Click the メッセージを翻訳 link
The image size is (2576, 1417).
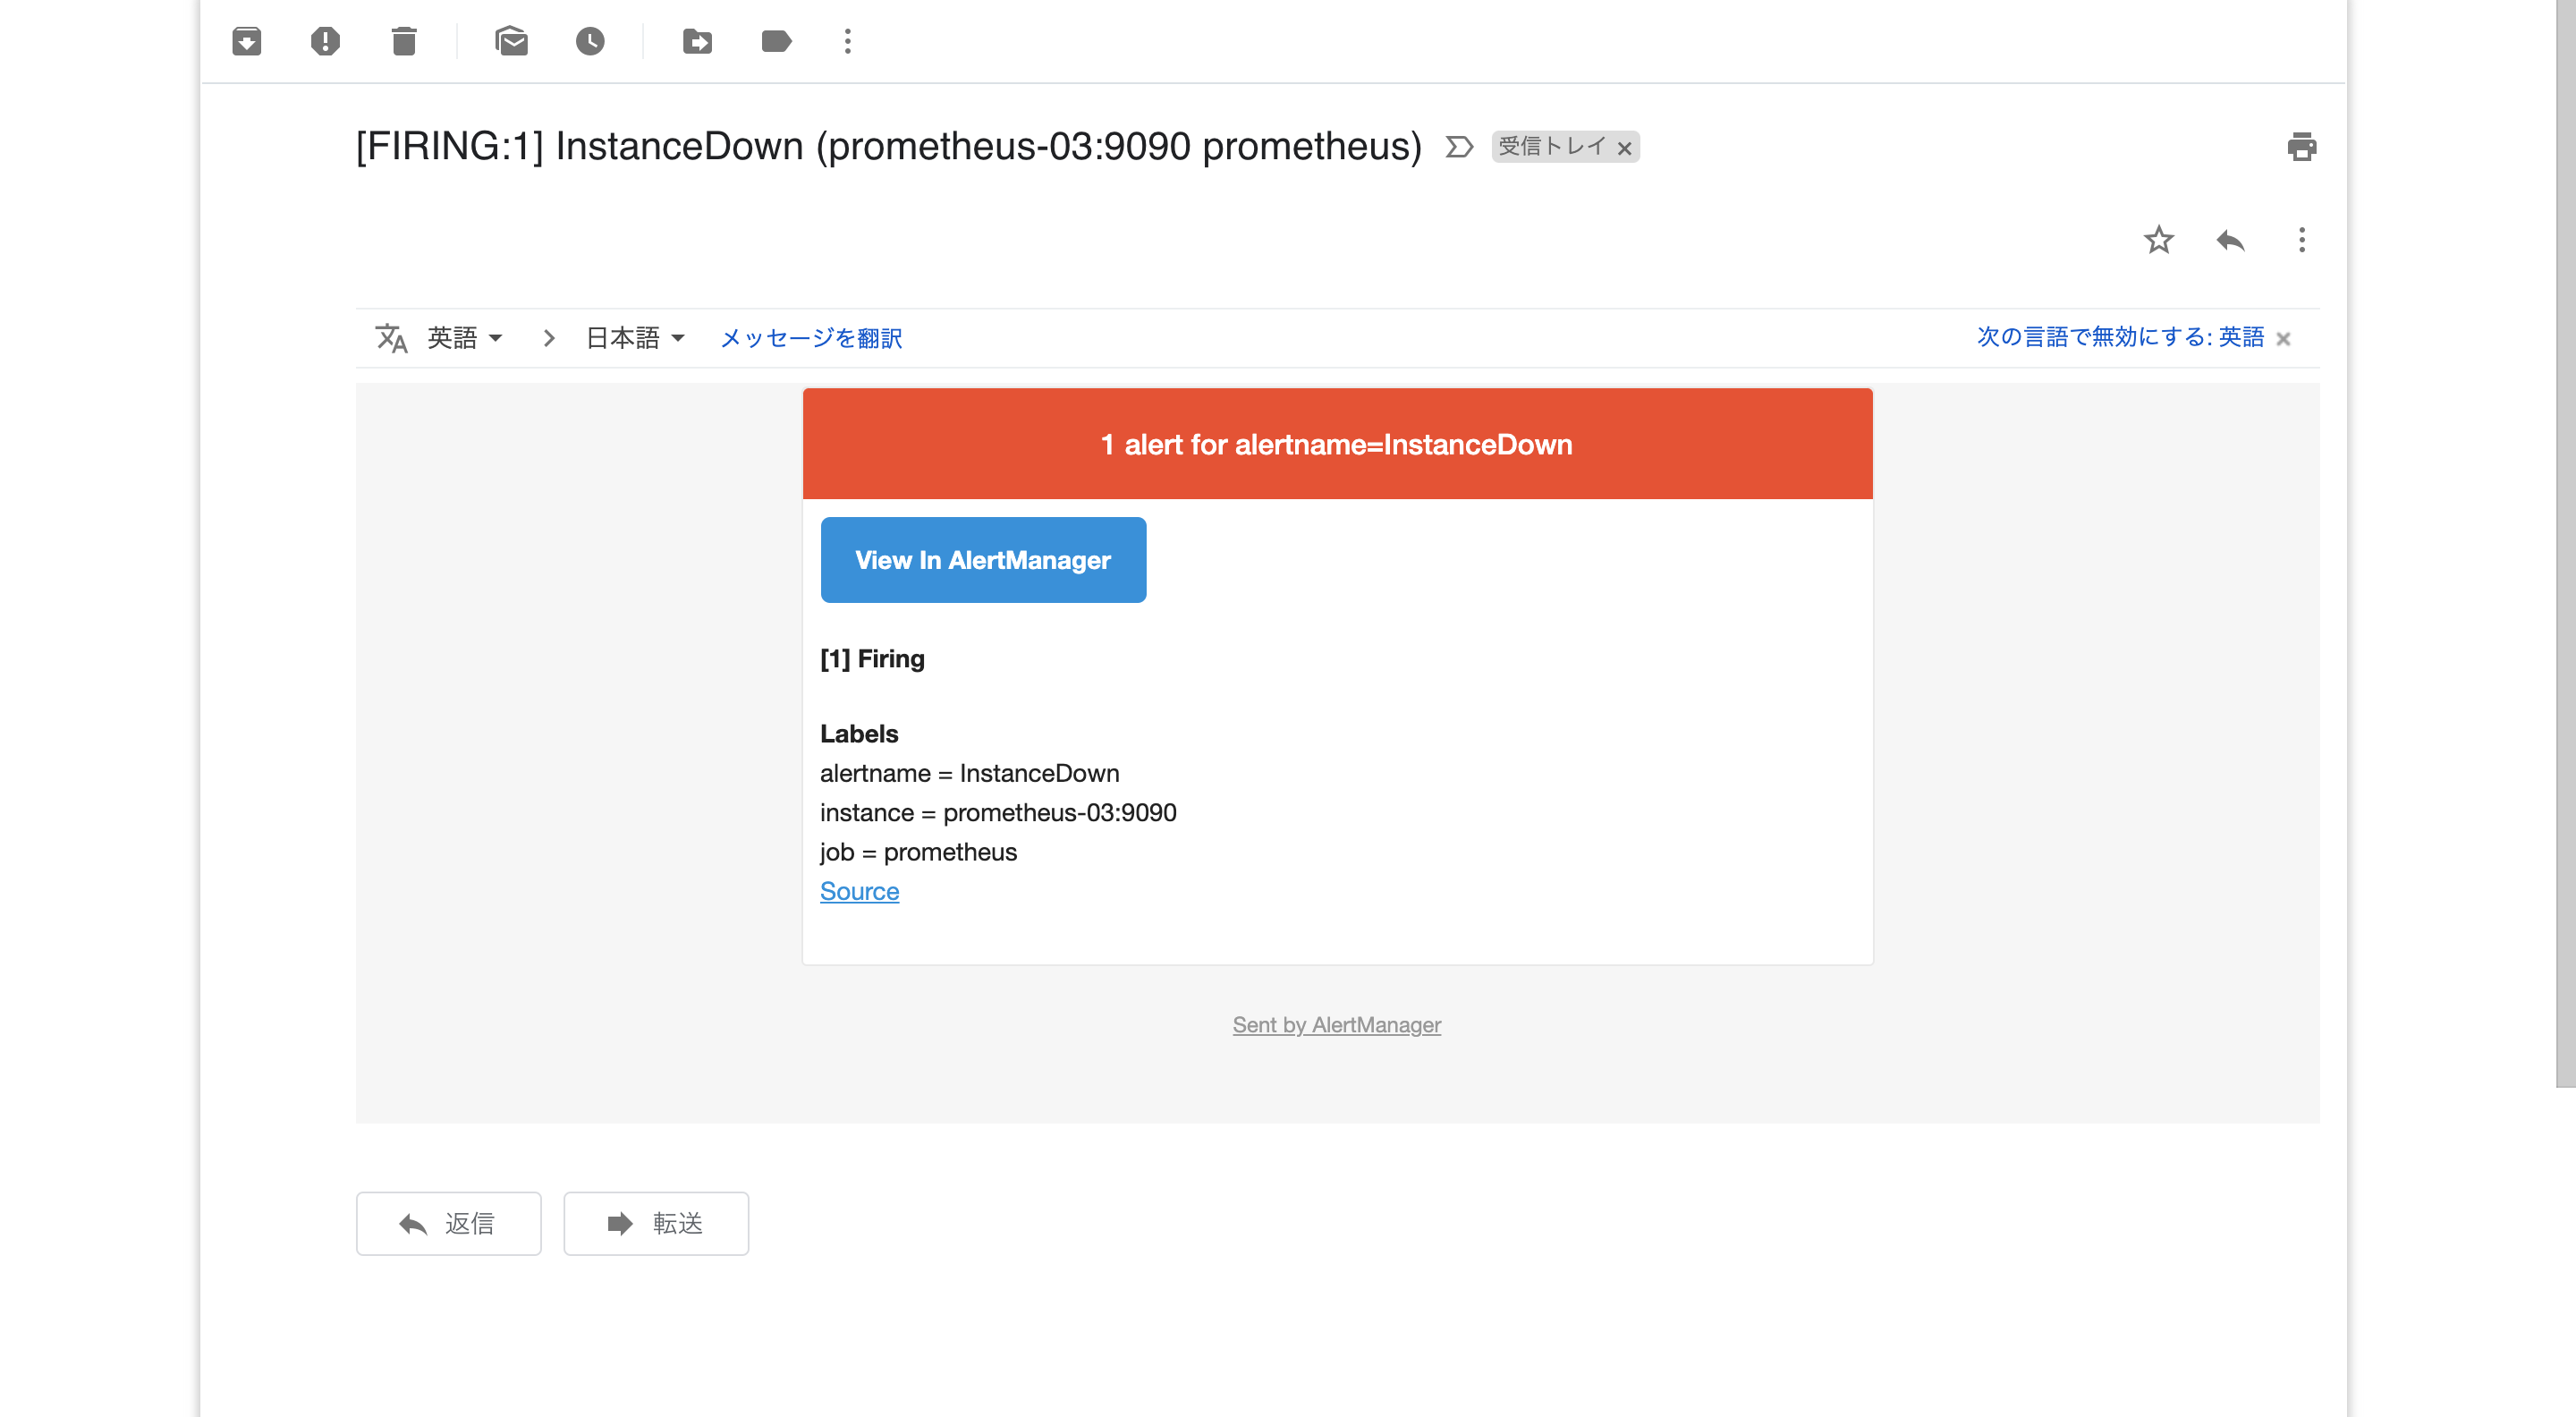(x=811, y=338)
